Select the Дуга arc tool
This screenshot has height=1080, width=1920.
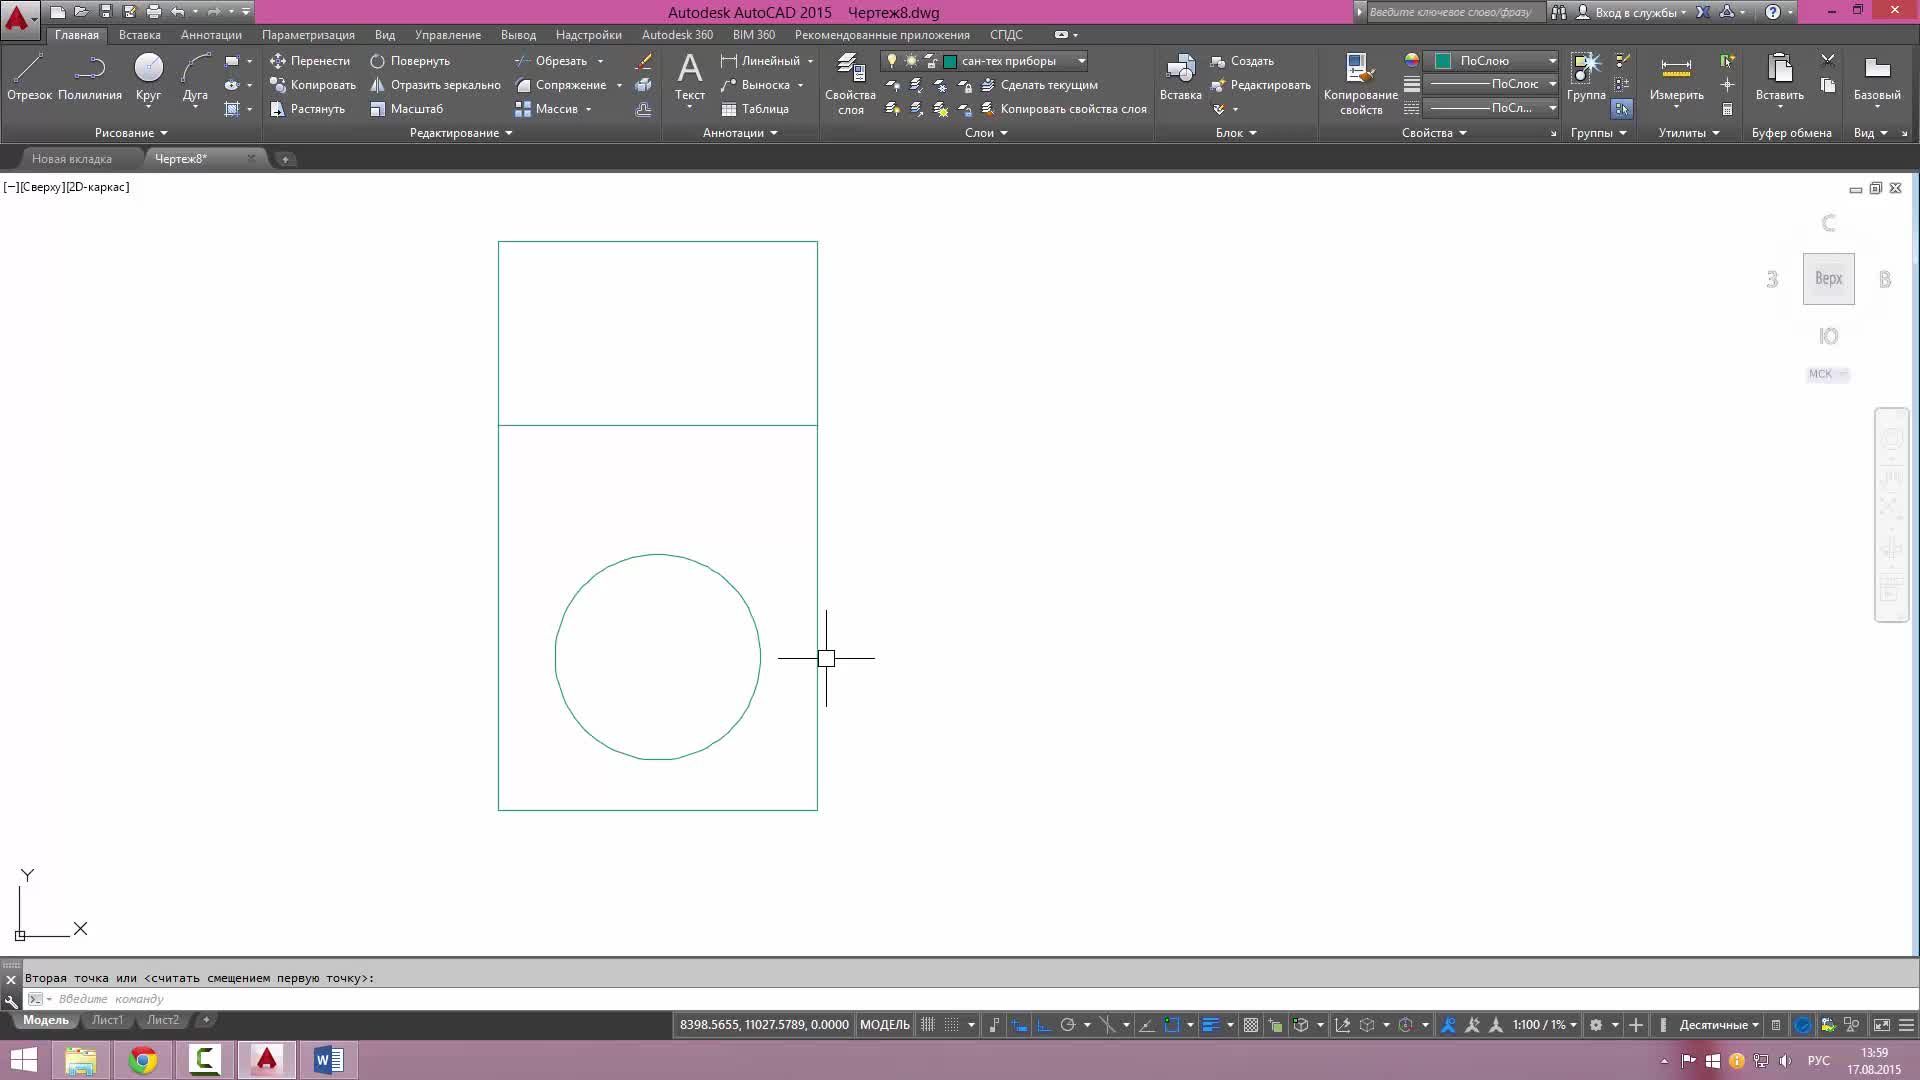point(195,78)
